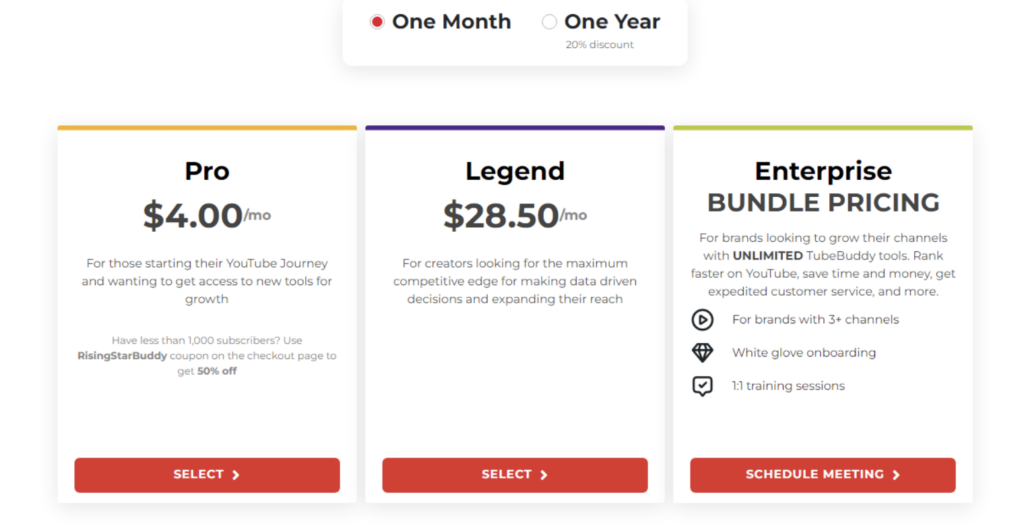The image size is (1024, 527).
Task: Schedule a meeting for Enterprise plan
Action: (x=822, y=475)
